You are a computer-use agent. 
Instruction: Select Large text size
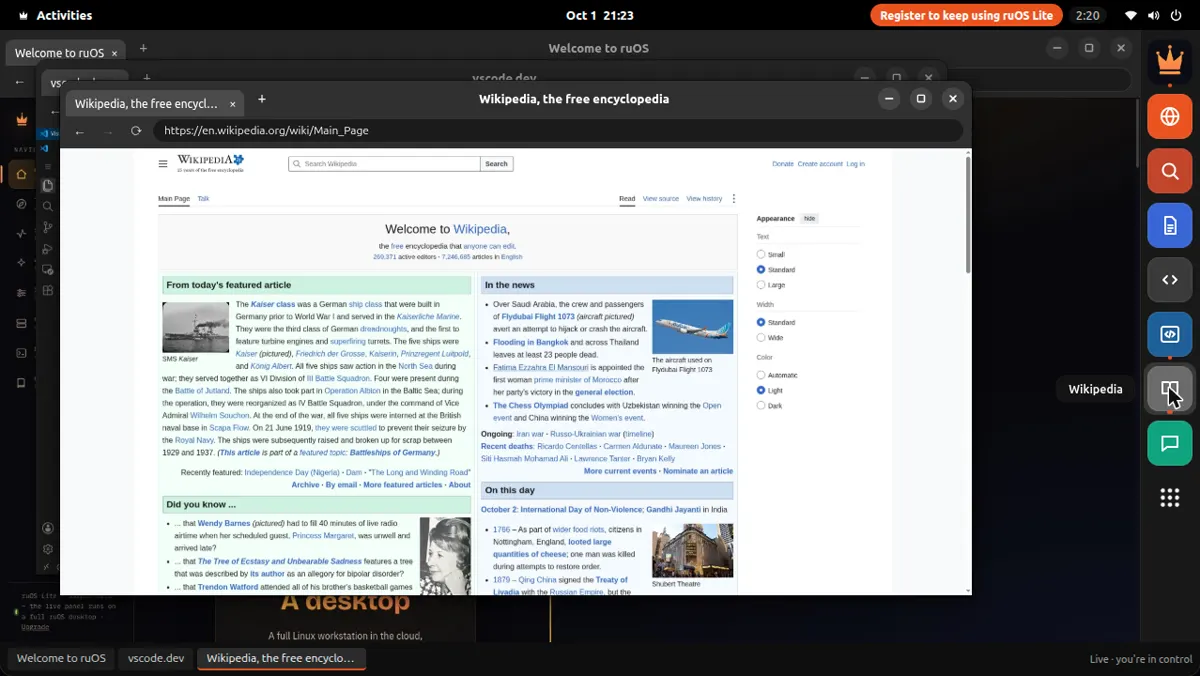761,285
